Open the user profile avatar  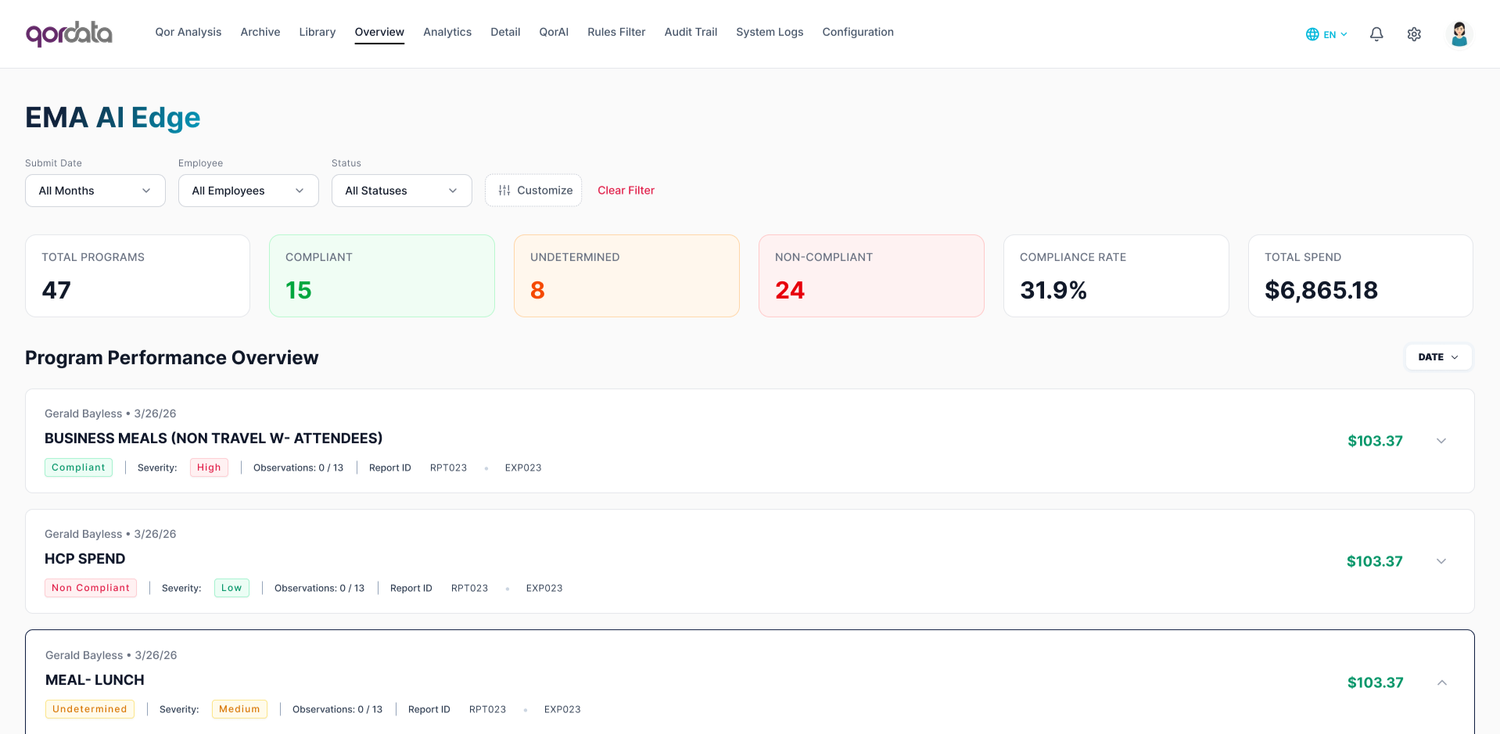(1459, 34)
